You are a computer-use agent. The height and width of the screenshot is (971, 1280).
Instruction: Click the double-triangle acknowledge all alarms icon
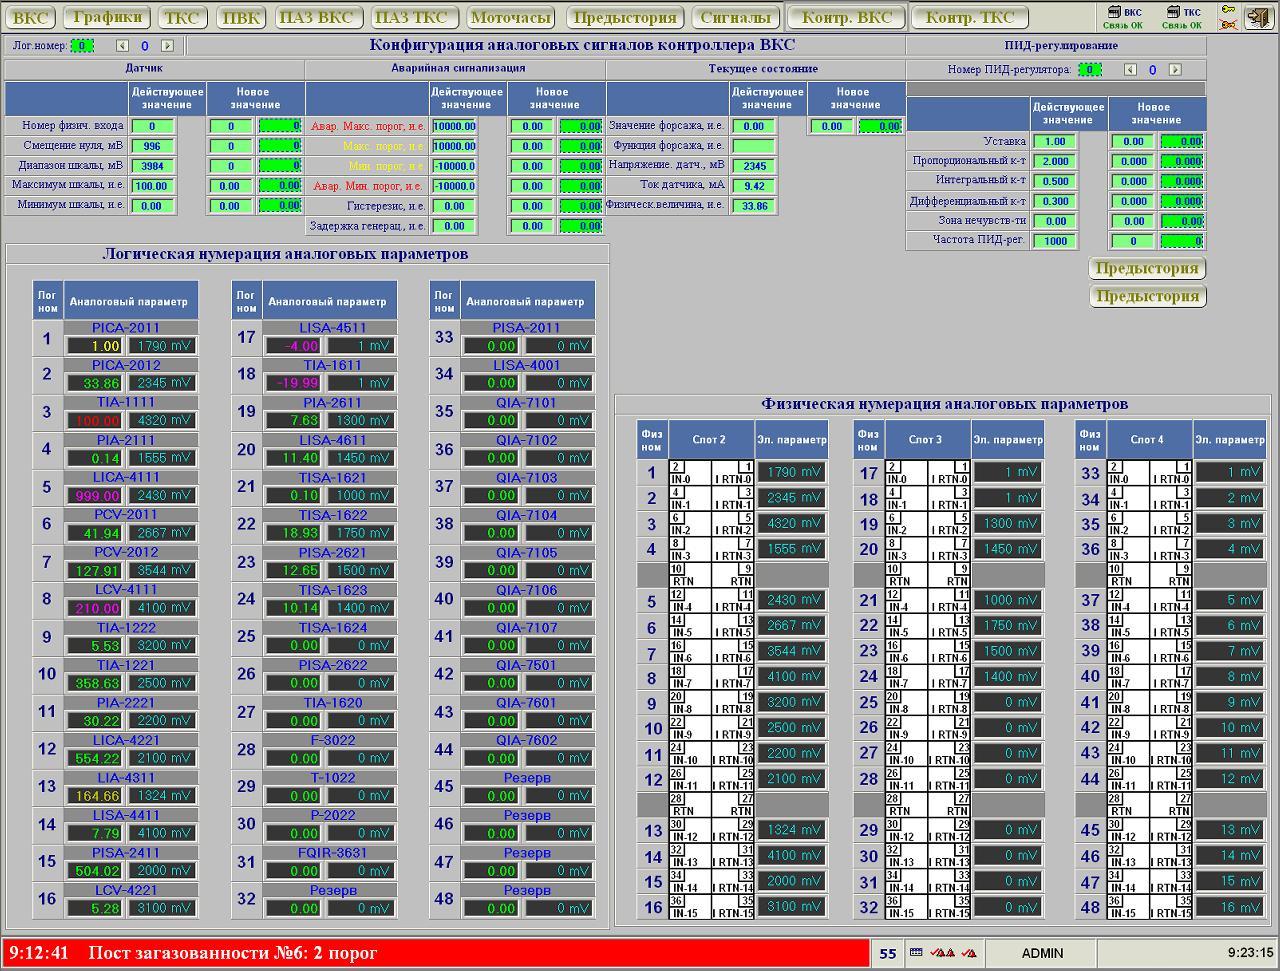pyautogui.click(x=942, y=953)
